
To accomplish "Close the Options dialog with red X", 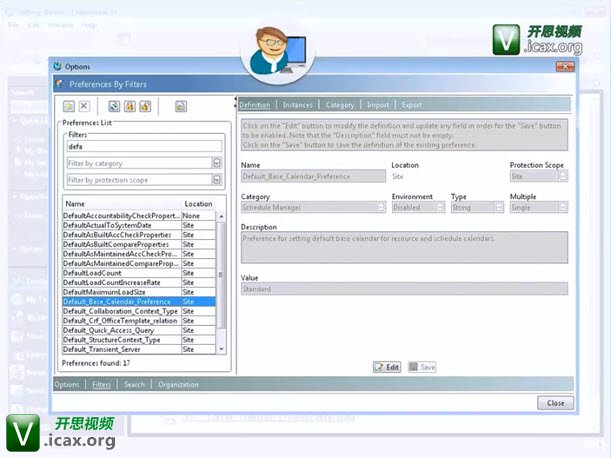I will point(565,67).
